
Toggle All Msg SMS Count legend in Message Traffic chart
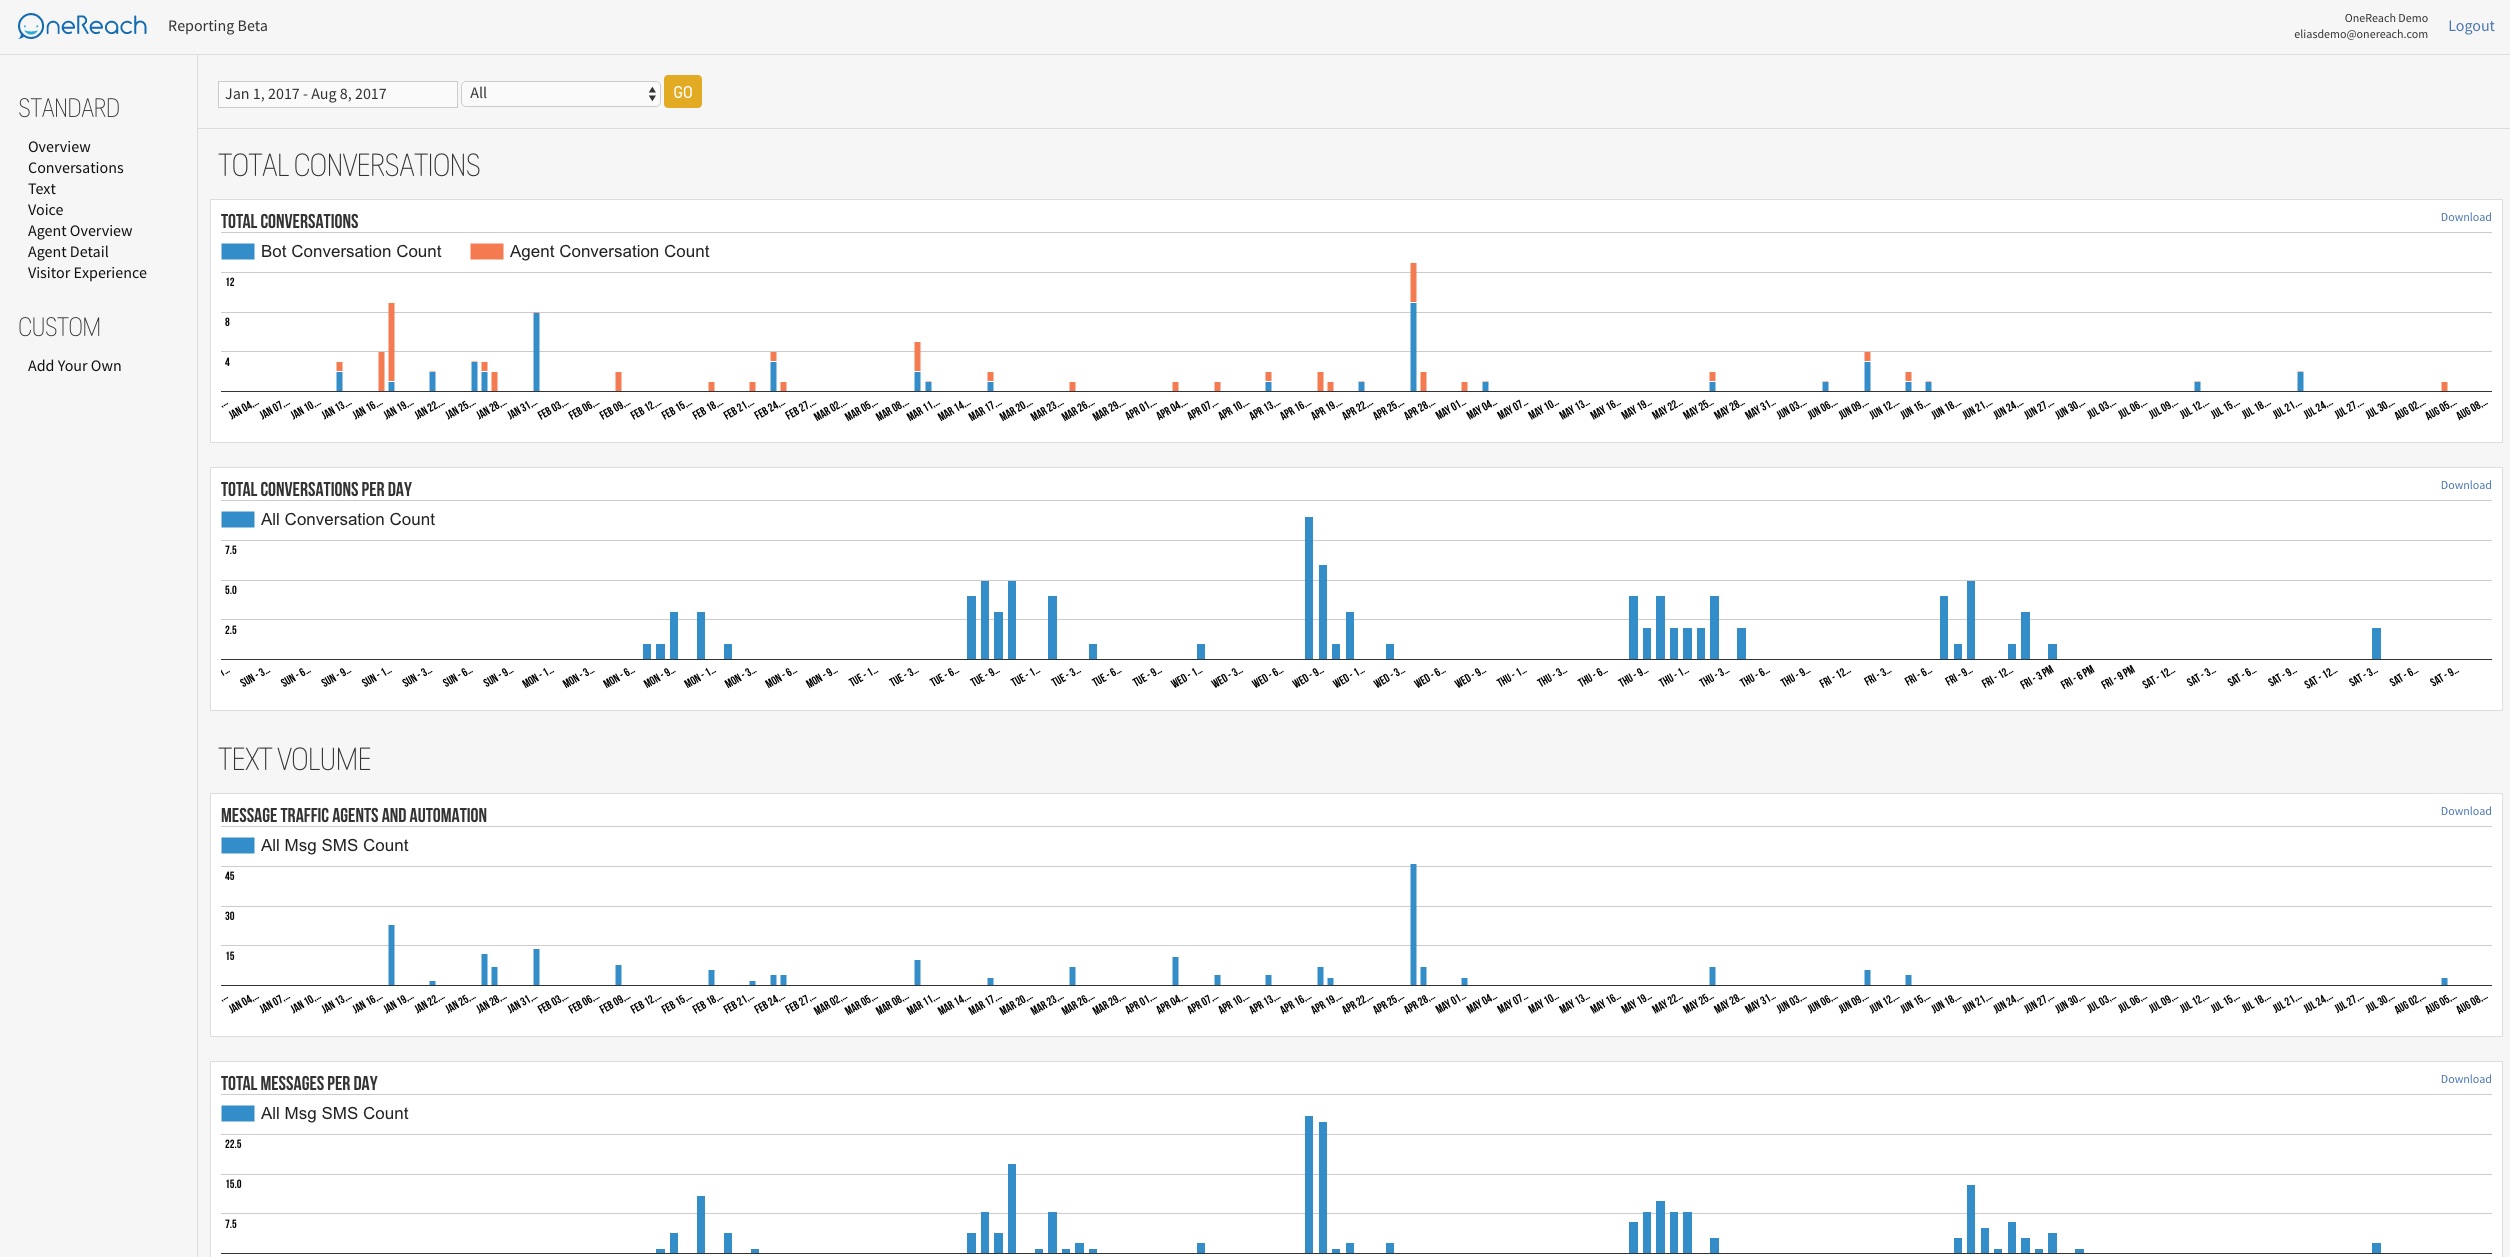pyautogui.click(x=238, y=846)
